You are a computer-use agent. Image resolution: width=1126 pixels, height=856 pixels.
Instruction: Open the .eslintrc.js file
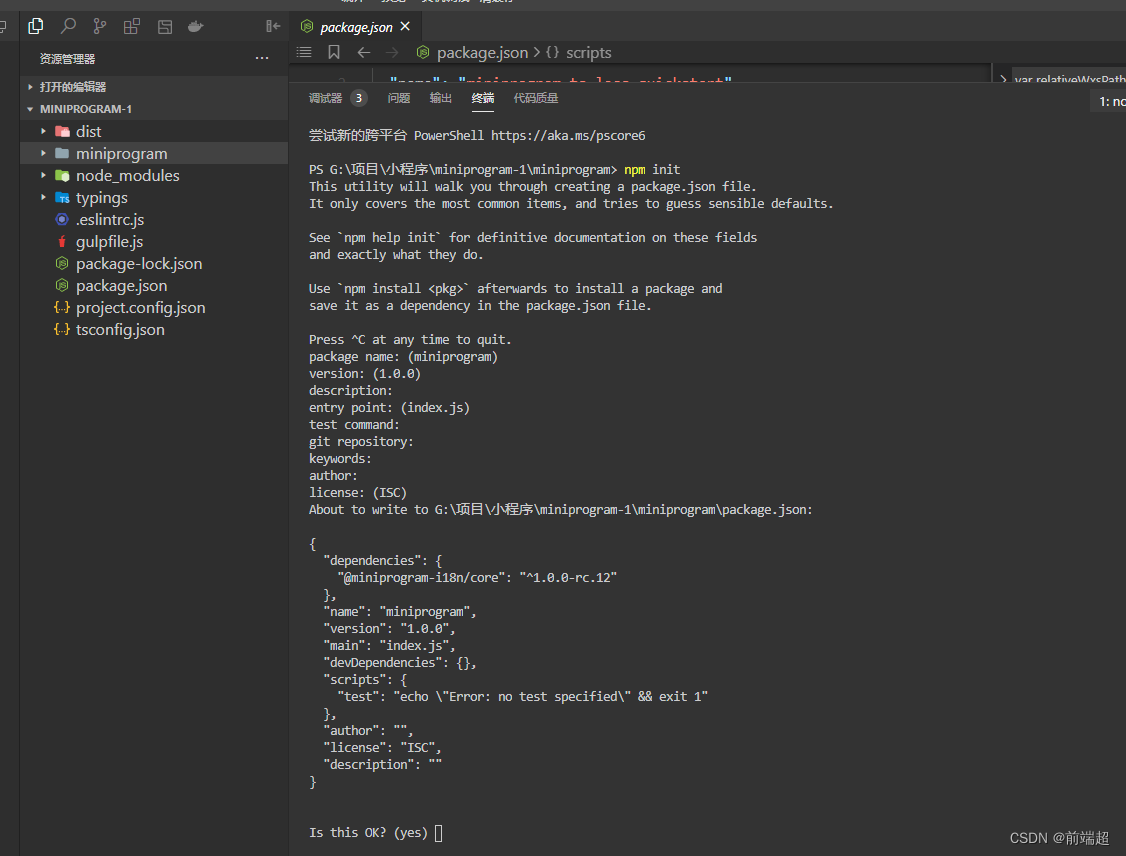(154, 220)
